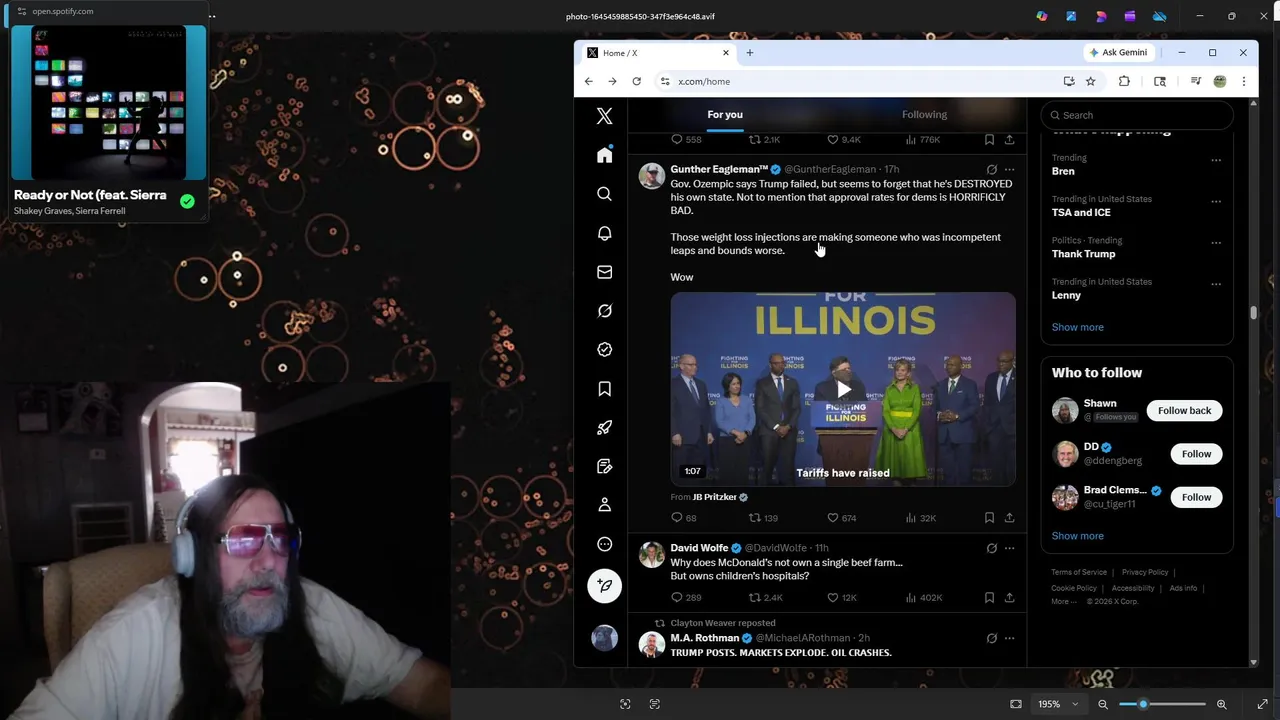Image resolution: width=1280 pixels, height=720 pixels.
Task: Zoom out in Photos with minus magnifier
Action: [1103, 704]
